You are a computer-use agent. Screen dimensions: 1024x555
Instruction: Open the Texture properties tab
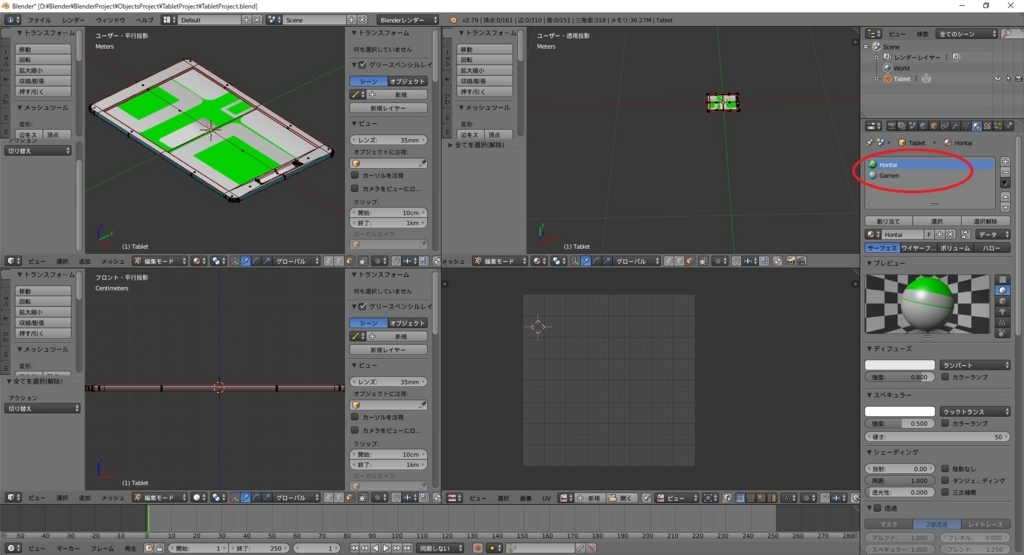coord(987,125)
